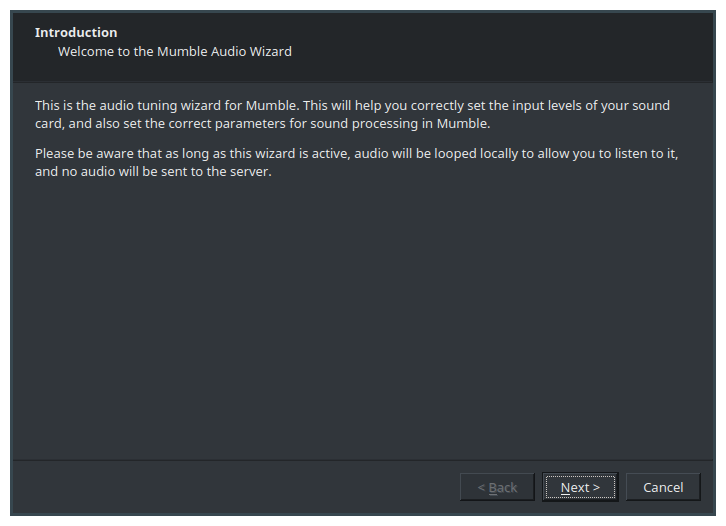Click the empty button bar area left of Back
Viewport: 726px width, 526px height.
(x=236, y=487)
